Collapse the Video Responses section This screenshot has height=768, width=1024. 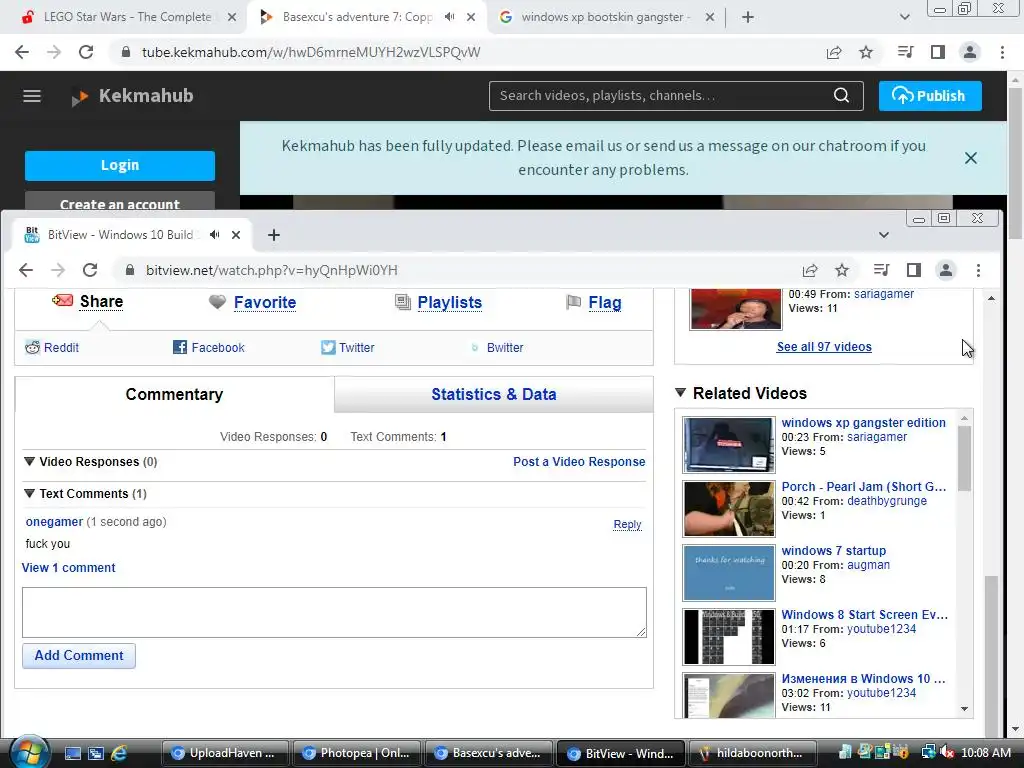(x=29, y=461)
